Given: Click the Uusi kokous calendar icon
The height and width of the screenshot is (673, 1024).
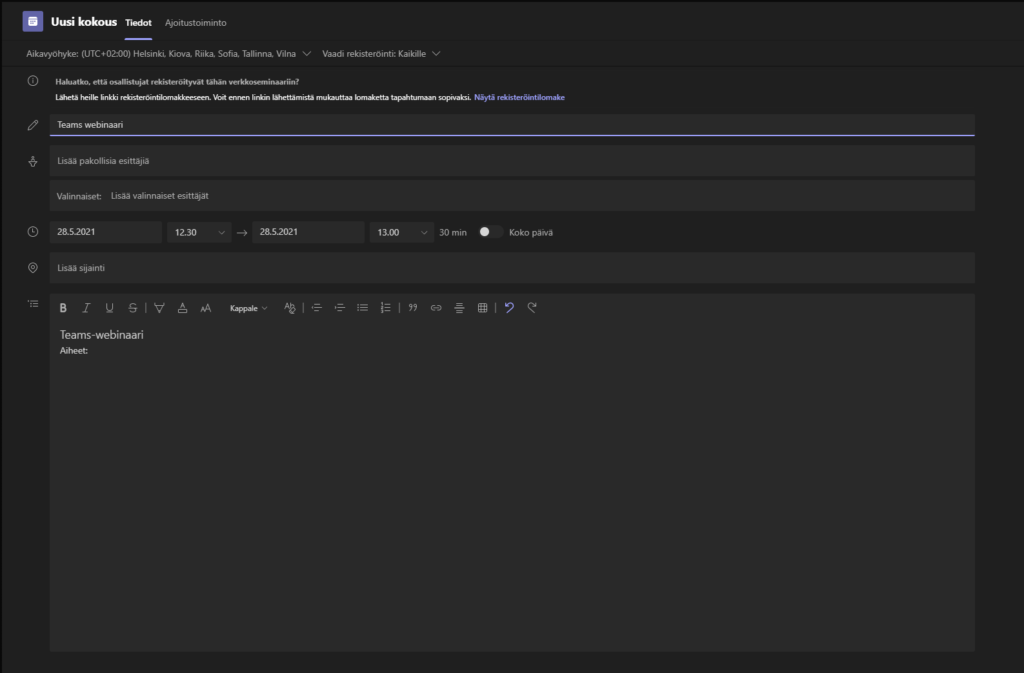Looking at the screenshot, I should (x=33, y=22).
